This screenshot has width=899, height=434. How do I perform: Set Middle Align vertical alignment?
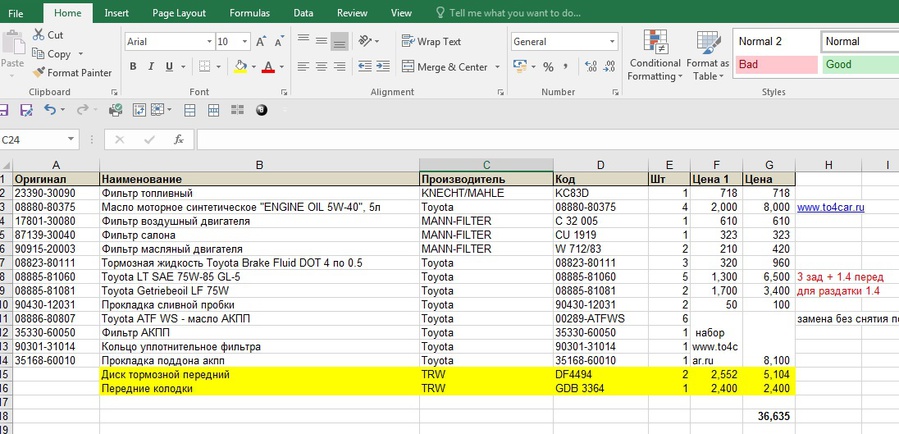(322, 41)
